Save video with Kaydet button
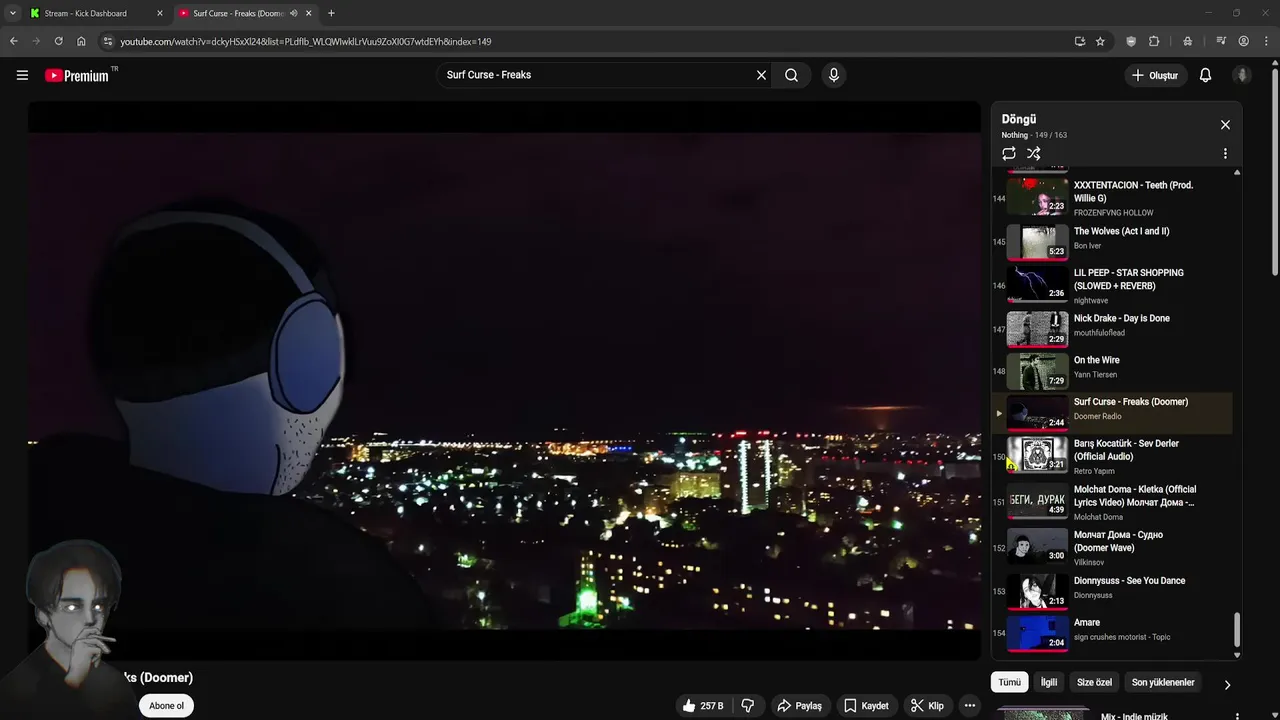The height and width of the screenshot is (720, 1280). coord(866,706)
